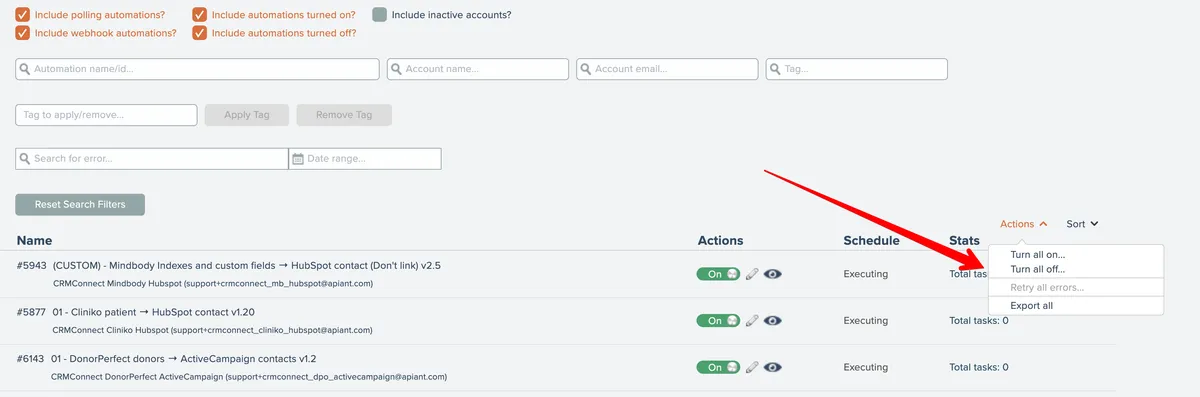Click the Apply Tag button
Screen dimensions: 1200x397
coord(247,115)
